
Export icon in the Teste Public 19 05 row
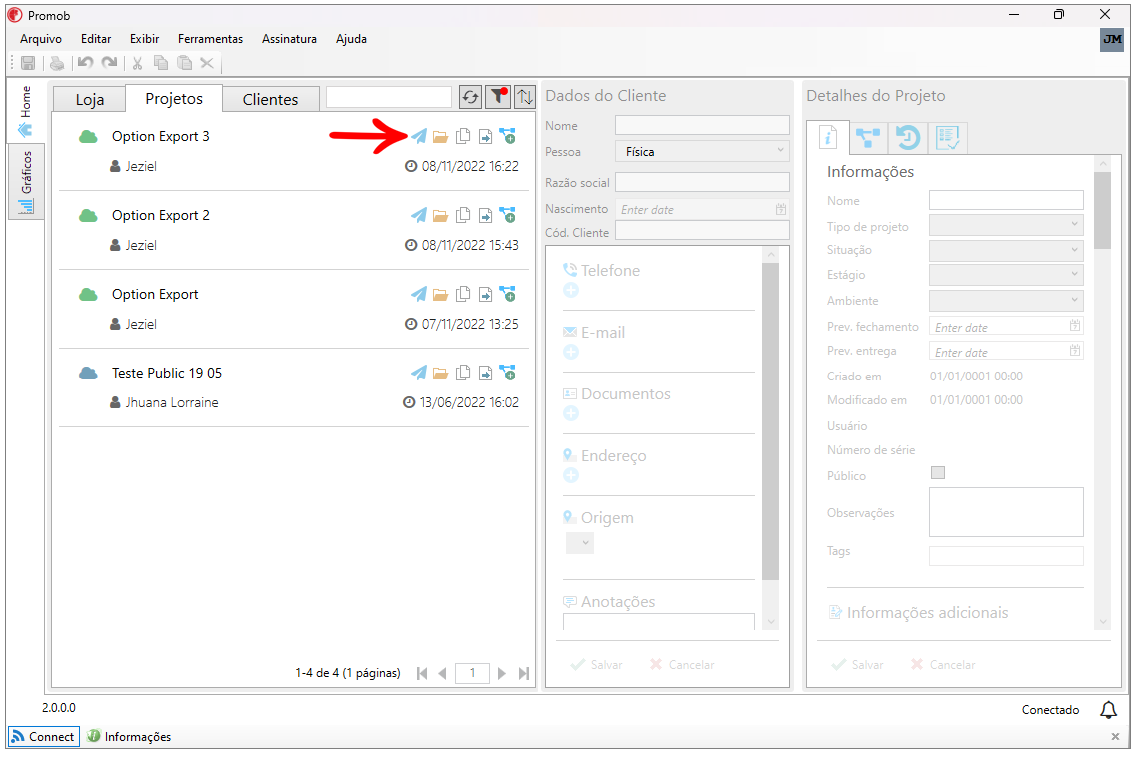(x=486, y=373)
